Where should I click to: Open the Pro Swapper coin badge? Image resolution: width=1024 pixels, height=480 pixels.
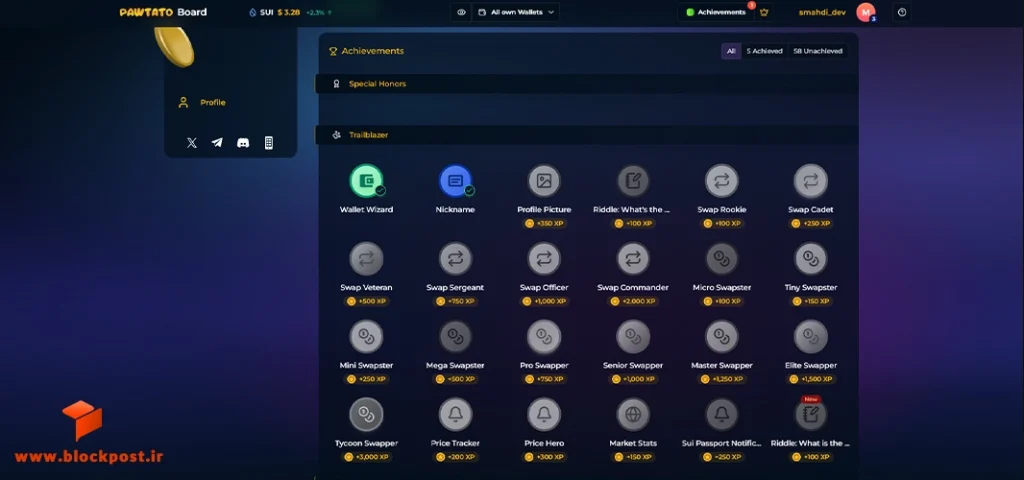[544, 337]
